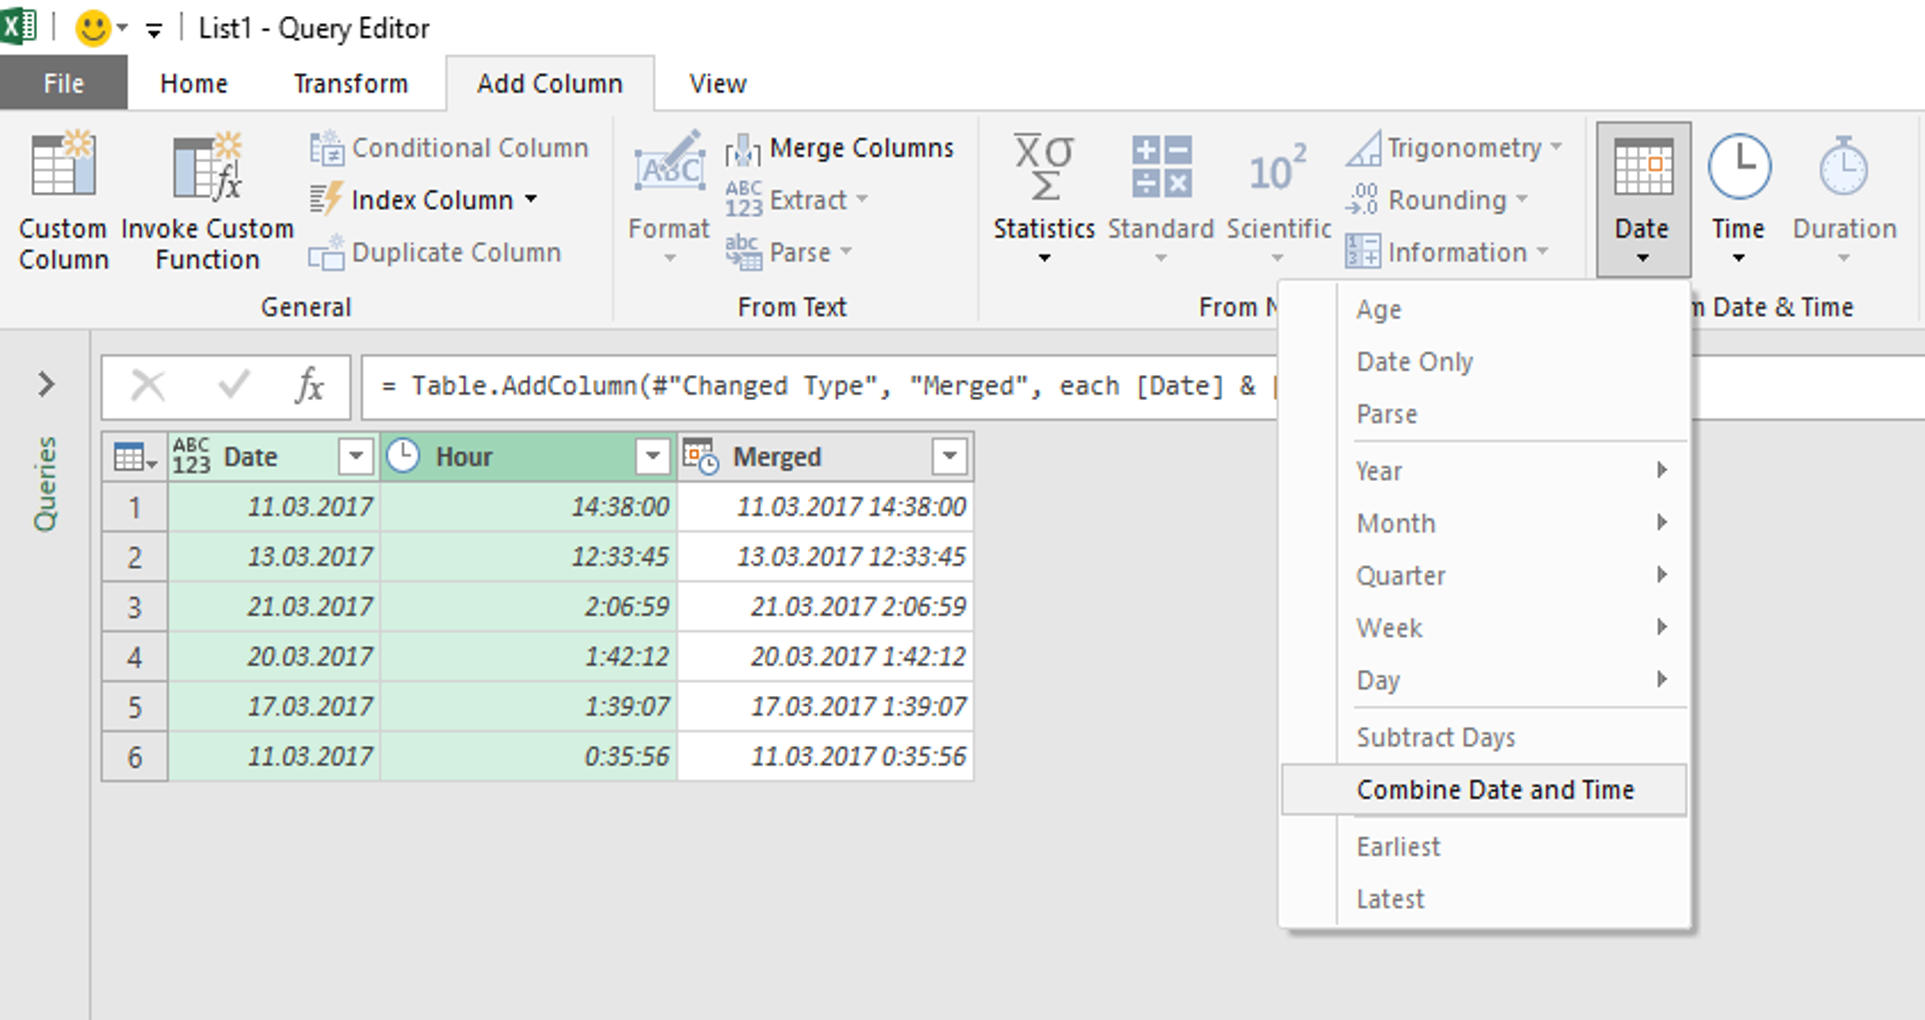
Task: Open the Information menu
Action: [1447, 253]
